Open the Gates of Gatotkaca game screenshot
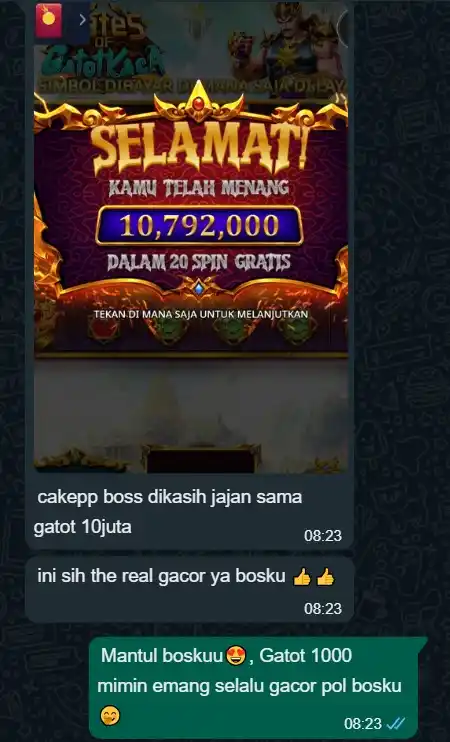Viewport: 450px width, 742px height. click(191, 237)
